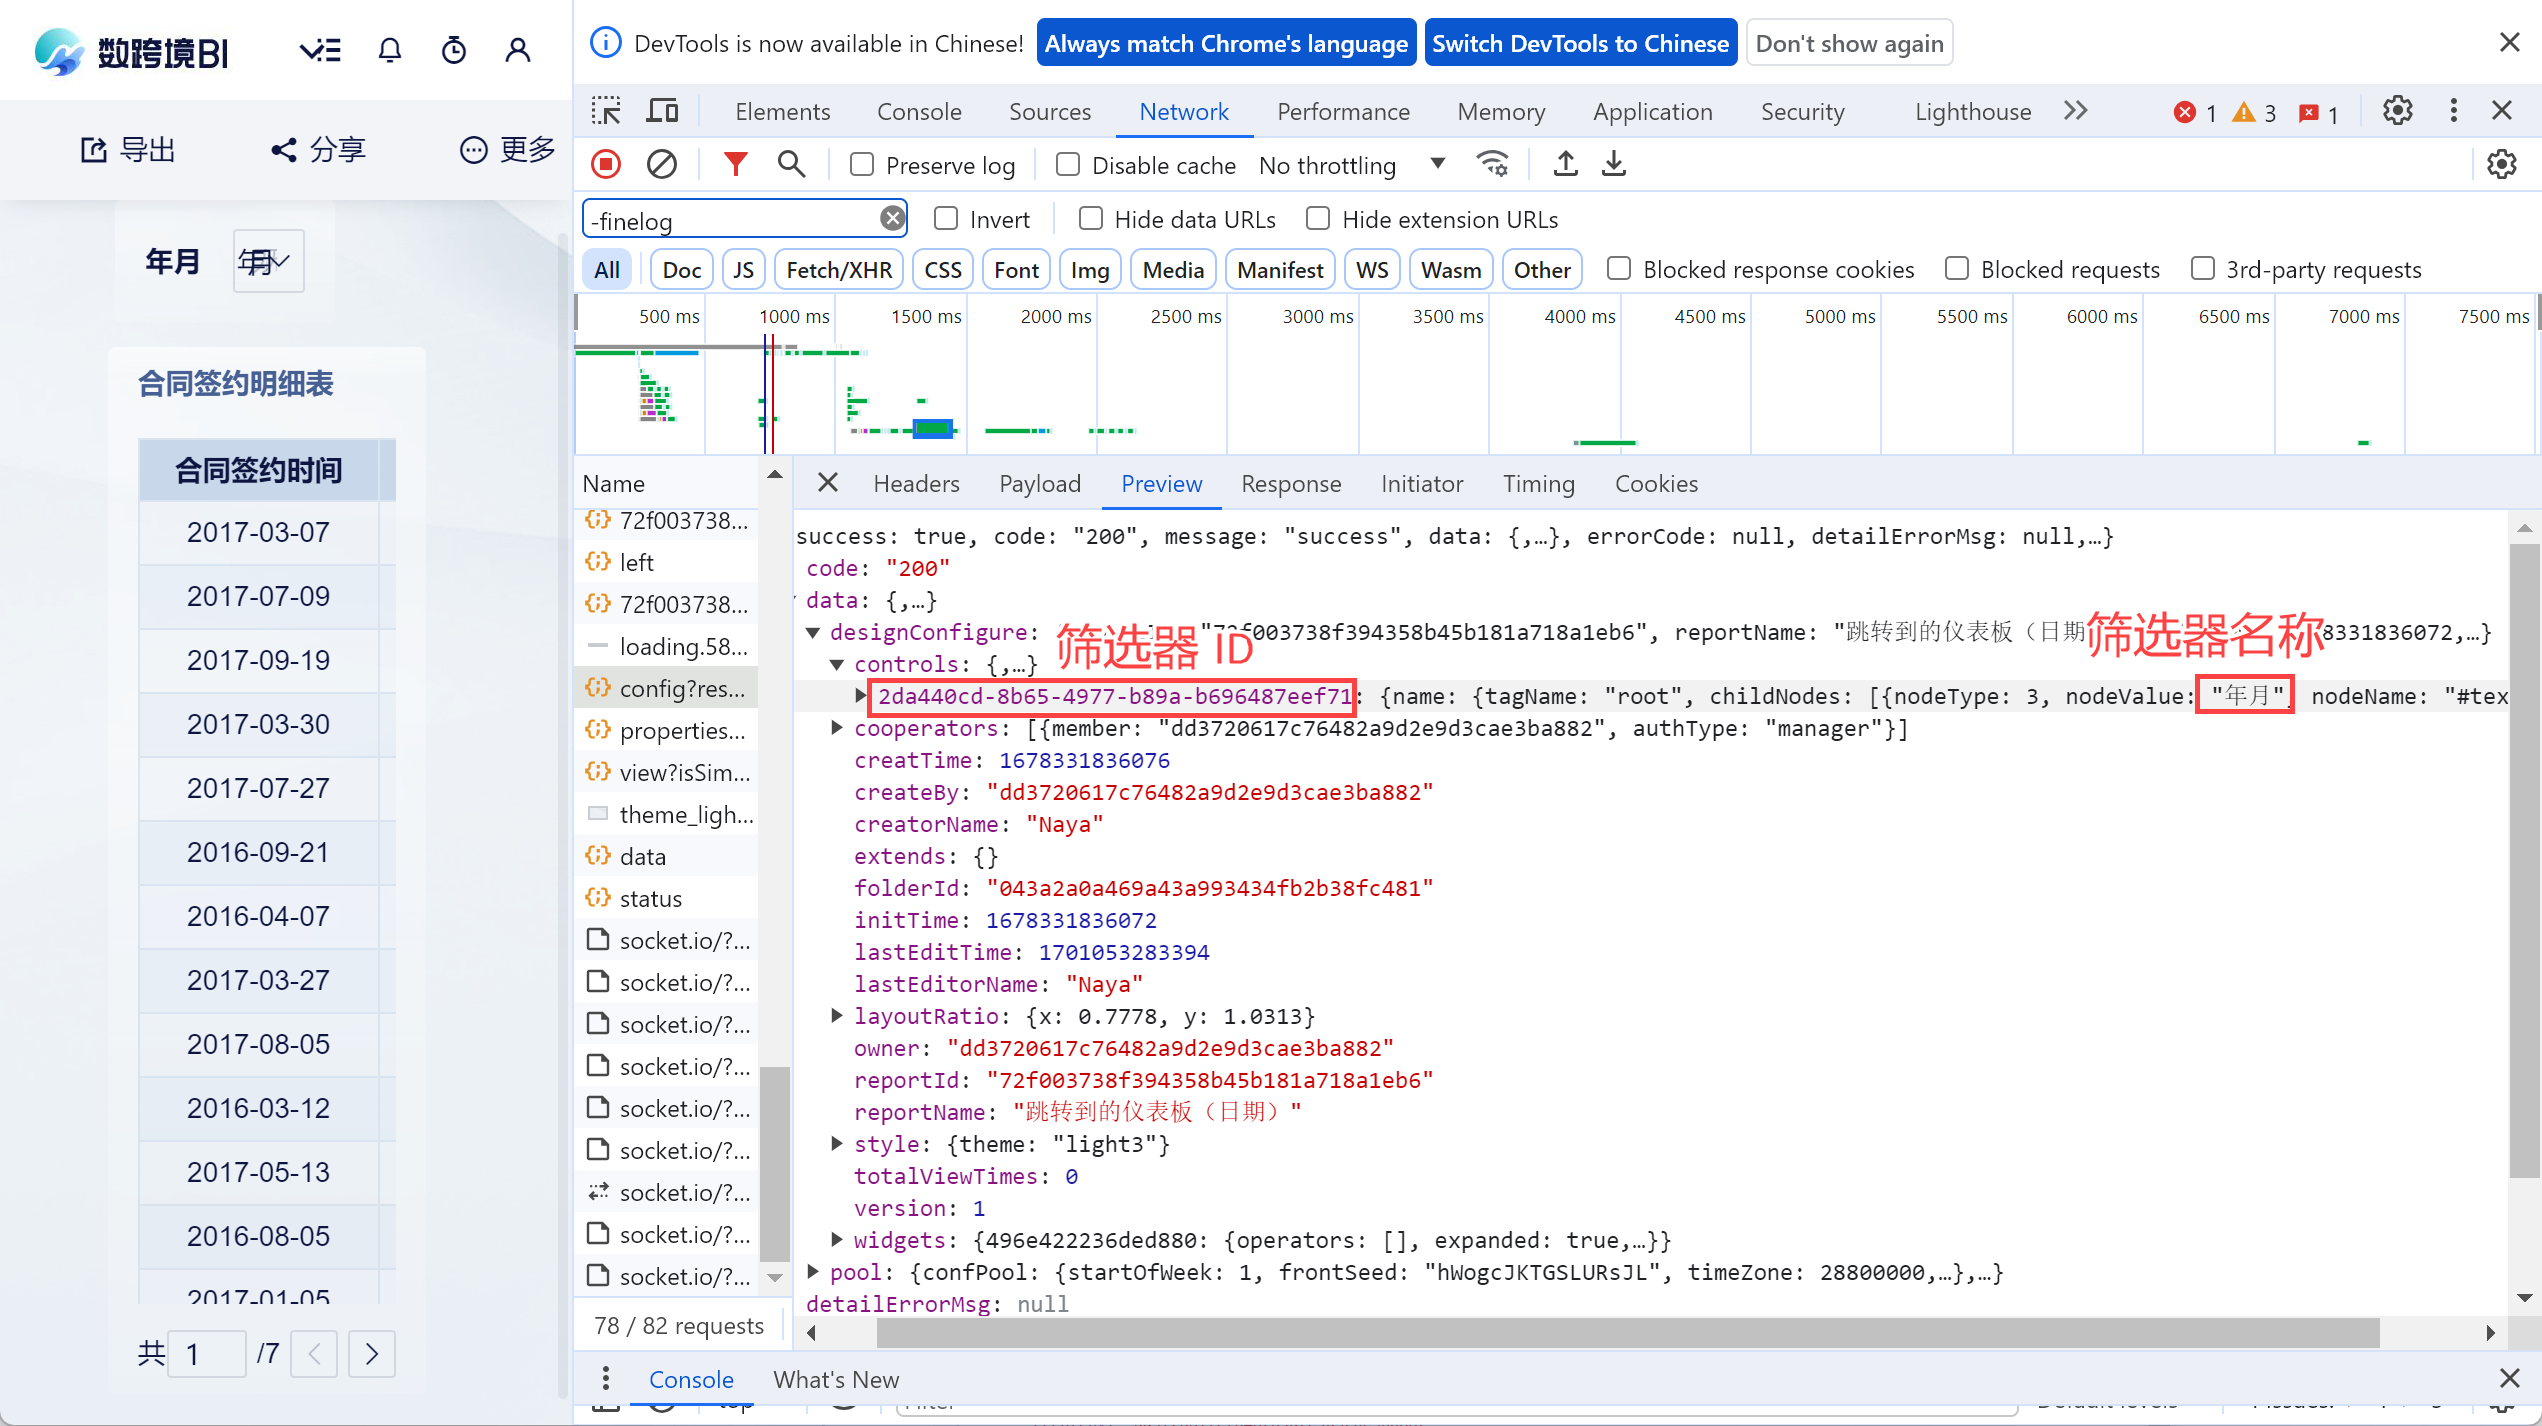Open the network search magnifier icon
This screenshot has height=1426, width=2542.
pyautogui.click(x=791, y=164)
